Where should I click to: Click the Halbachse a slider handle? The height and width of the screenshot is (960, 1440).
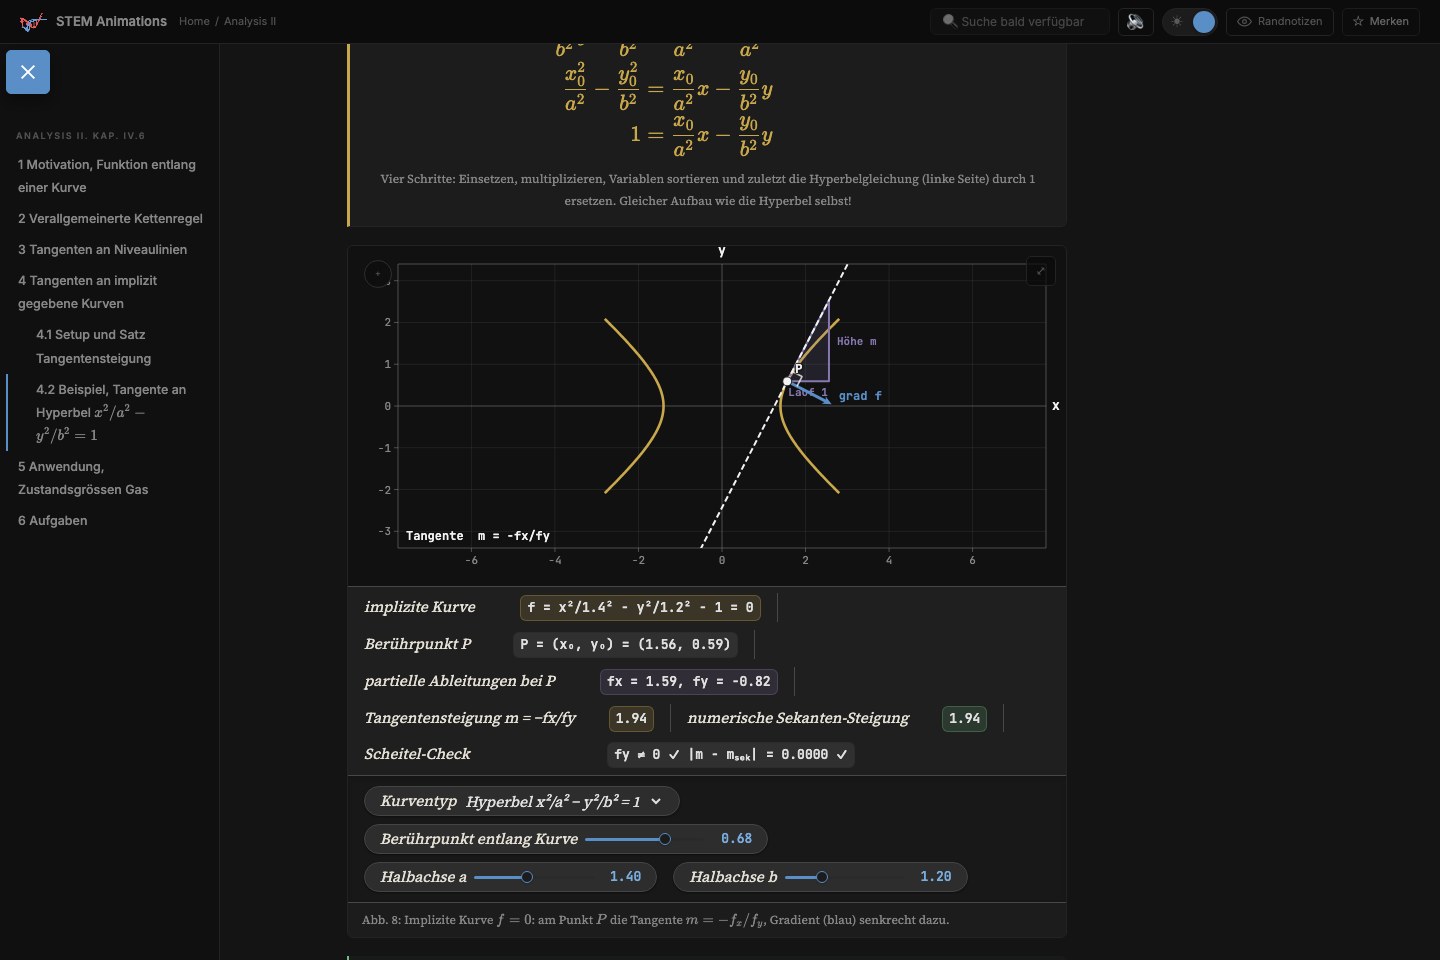527,877
